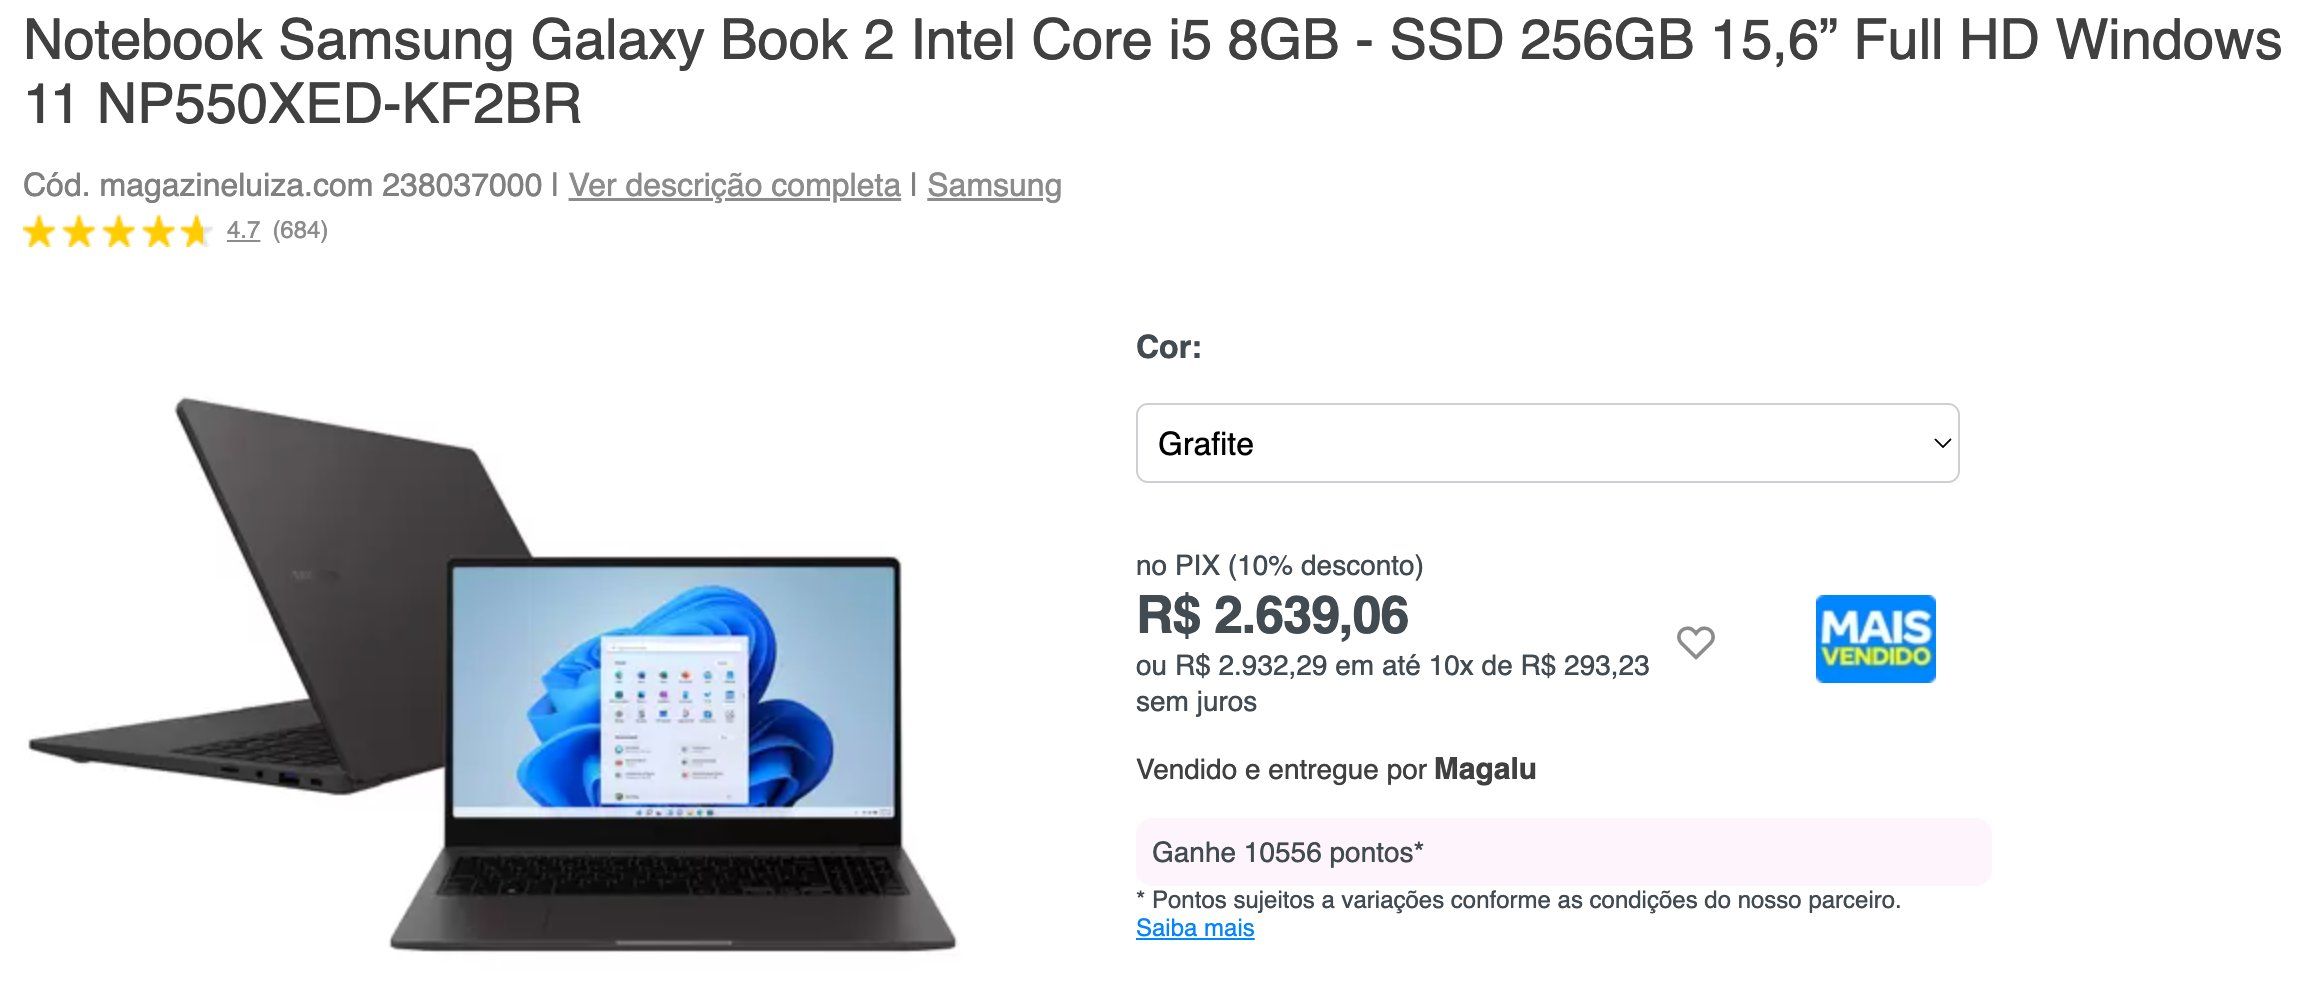Open the Cor dropdown showing Grafite
The width and height of the screenshot is (2311, 994).
click(x=1547, y=443)
